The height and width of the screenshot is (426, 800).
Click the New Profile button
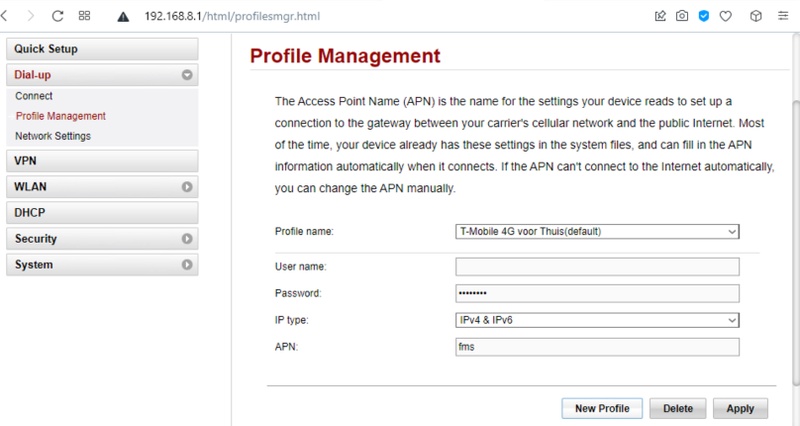pyautogui.click(x=602, y=408)
